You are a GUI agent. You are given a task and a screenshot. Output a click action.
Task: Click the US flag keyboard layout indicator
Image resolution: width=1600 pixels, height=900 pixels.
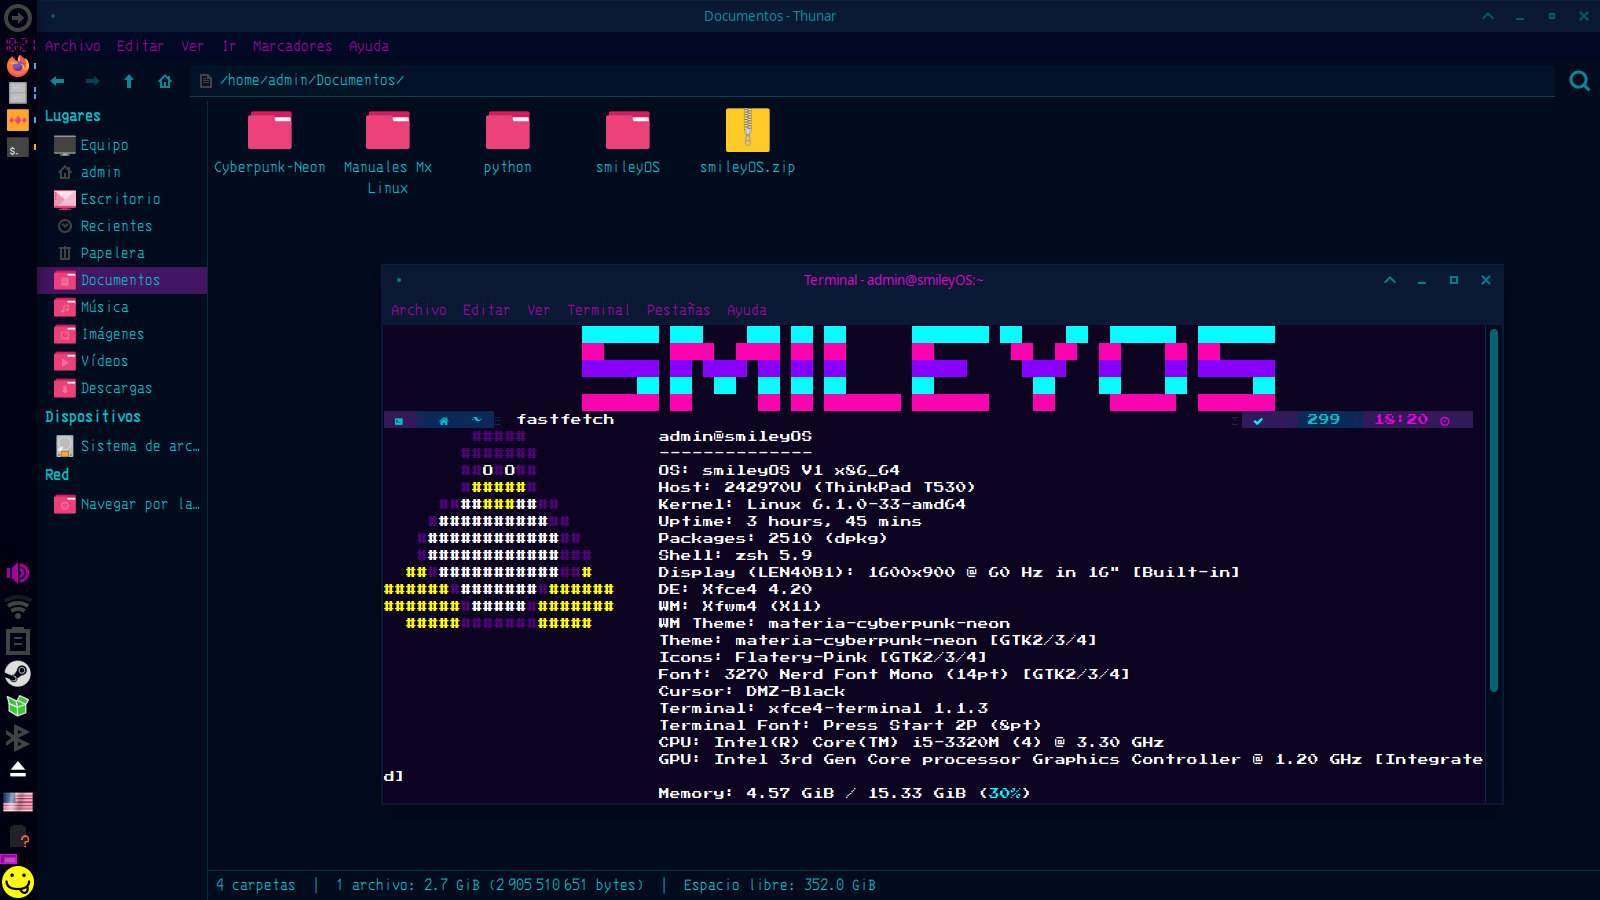18,802
